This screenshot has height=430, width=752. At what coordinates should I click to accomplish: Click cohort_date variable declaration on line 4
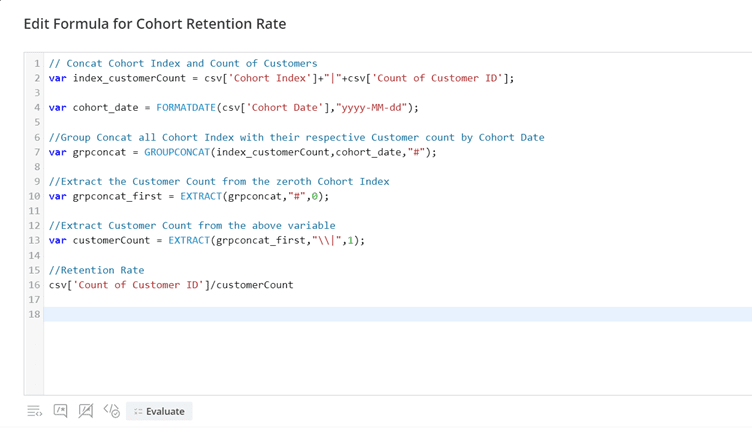[106, 107]
